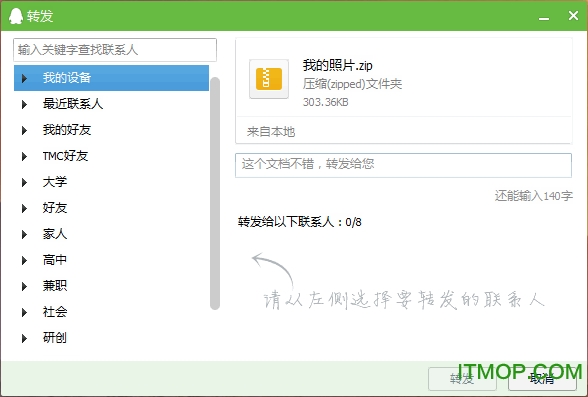The image size is (588, 397).
Task: Select the 研创 group label
Action: tap(55, 337)
